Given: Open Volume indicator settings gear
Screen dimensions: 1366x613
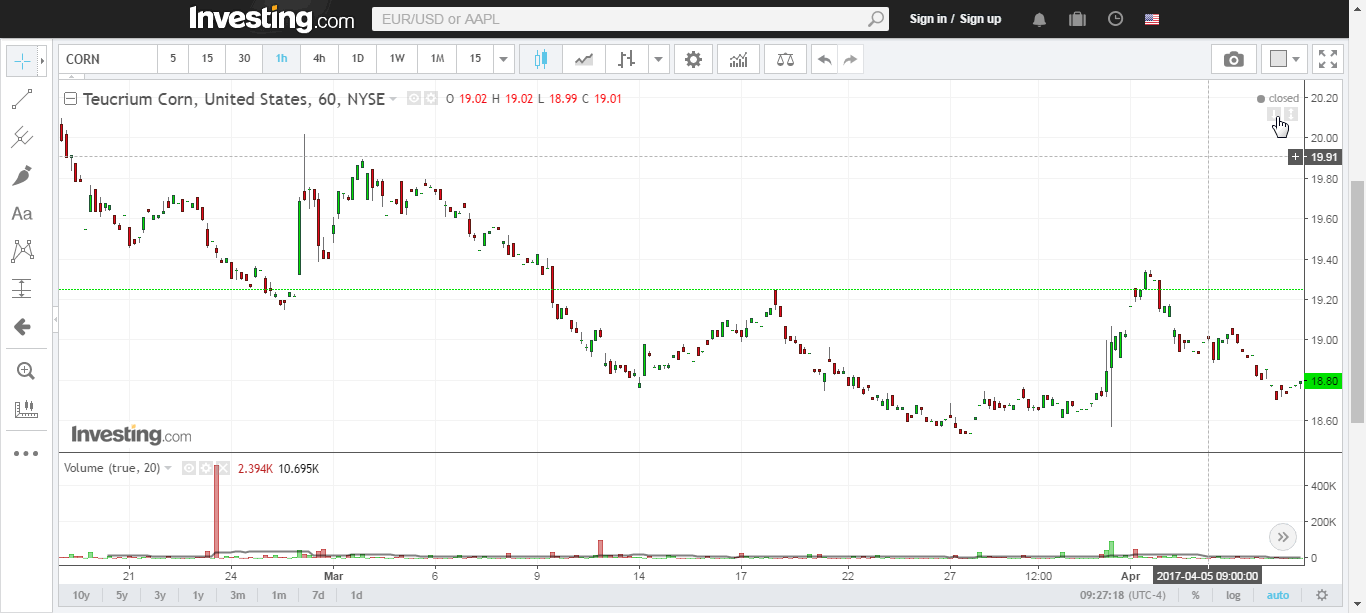Looking at the screenshot, I should 205,468.
